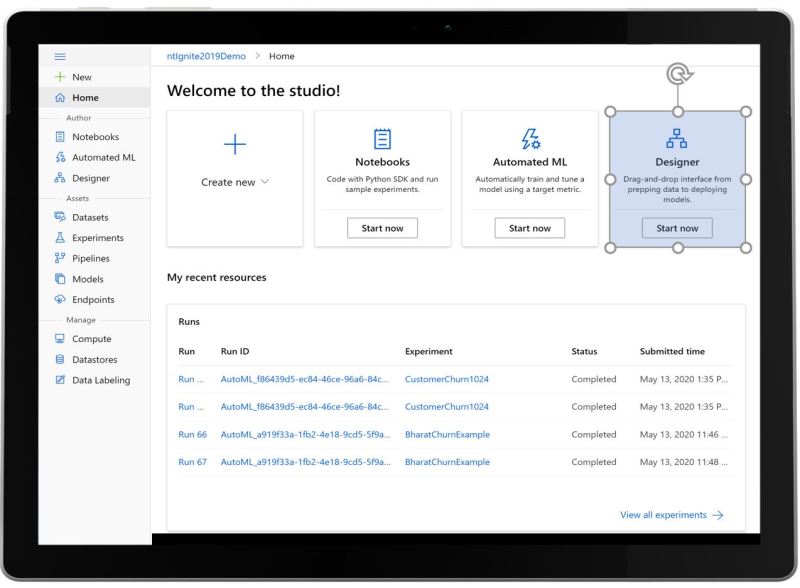The height and width of the screenshot is (588, 800).
Task: Click the Runs section title
Action: point(189,322)
